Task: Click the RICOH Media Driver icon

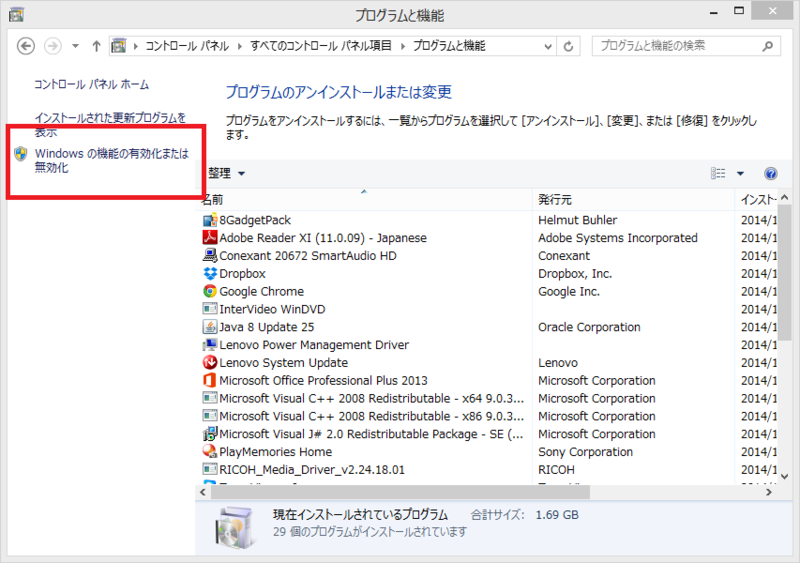Action: pyautogui.click(x=210, y=469)
